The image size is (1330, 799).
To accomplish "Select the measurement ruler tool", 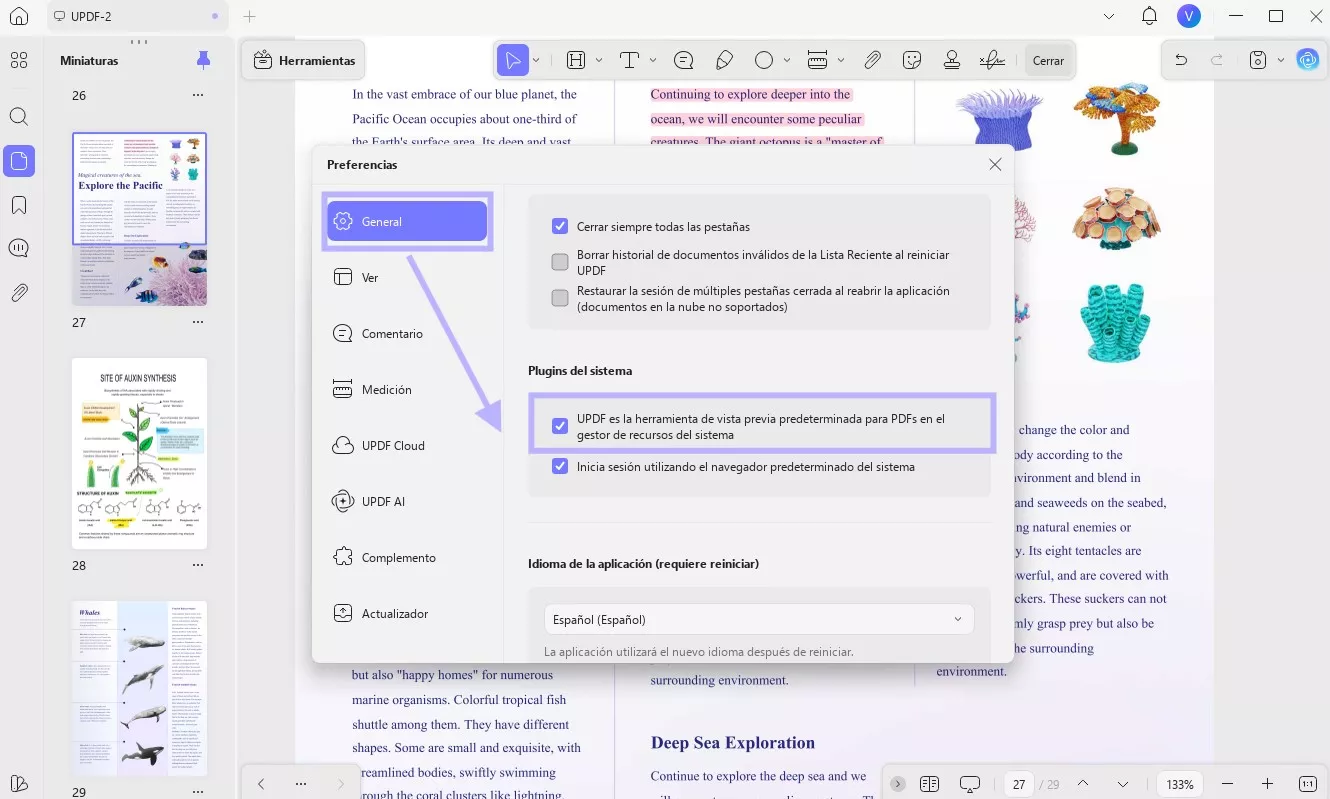I will tap(817, 61).
